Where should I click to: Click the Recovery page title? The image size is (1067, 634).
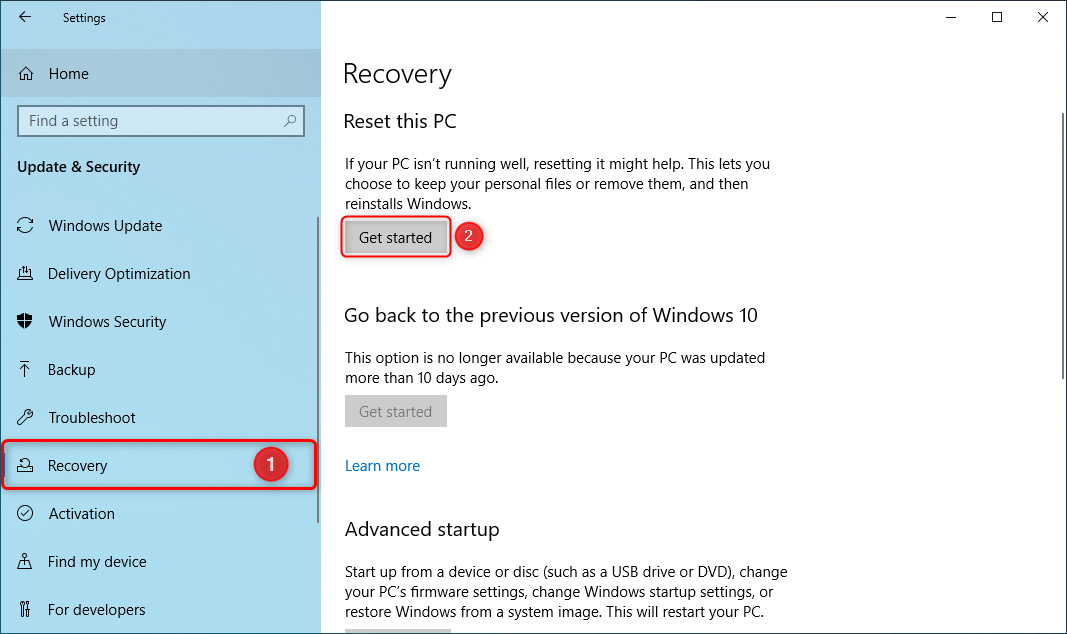coord(397,74)
